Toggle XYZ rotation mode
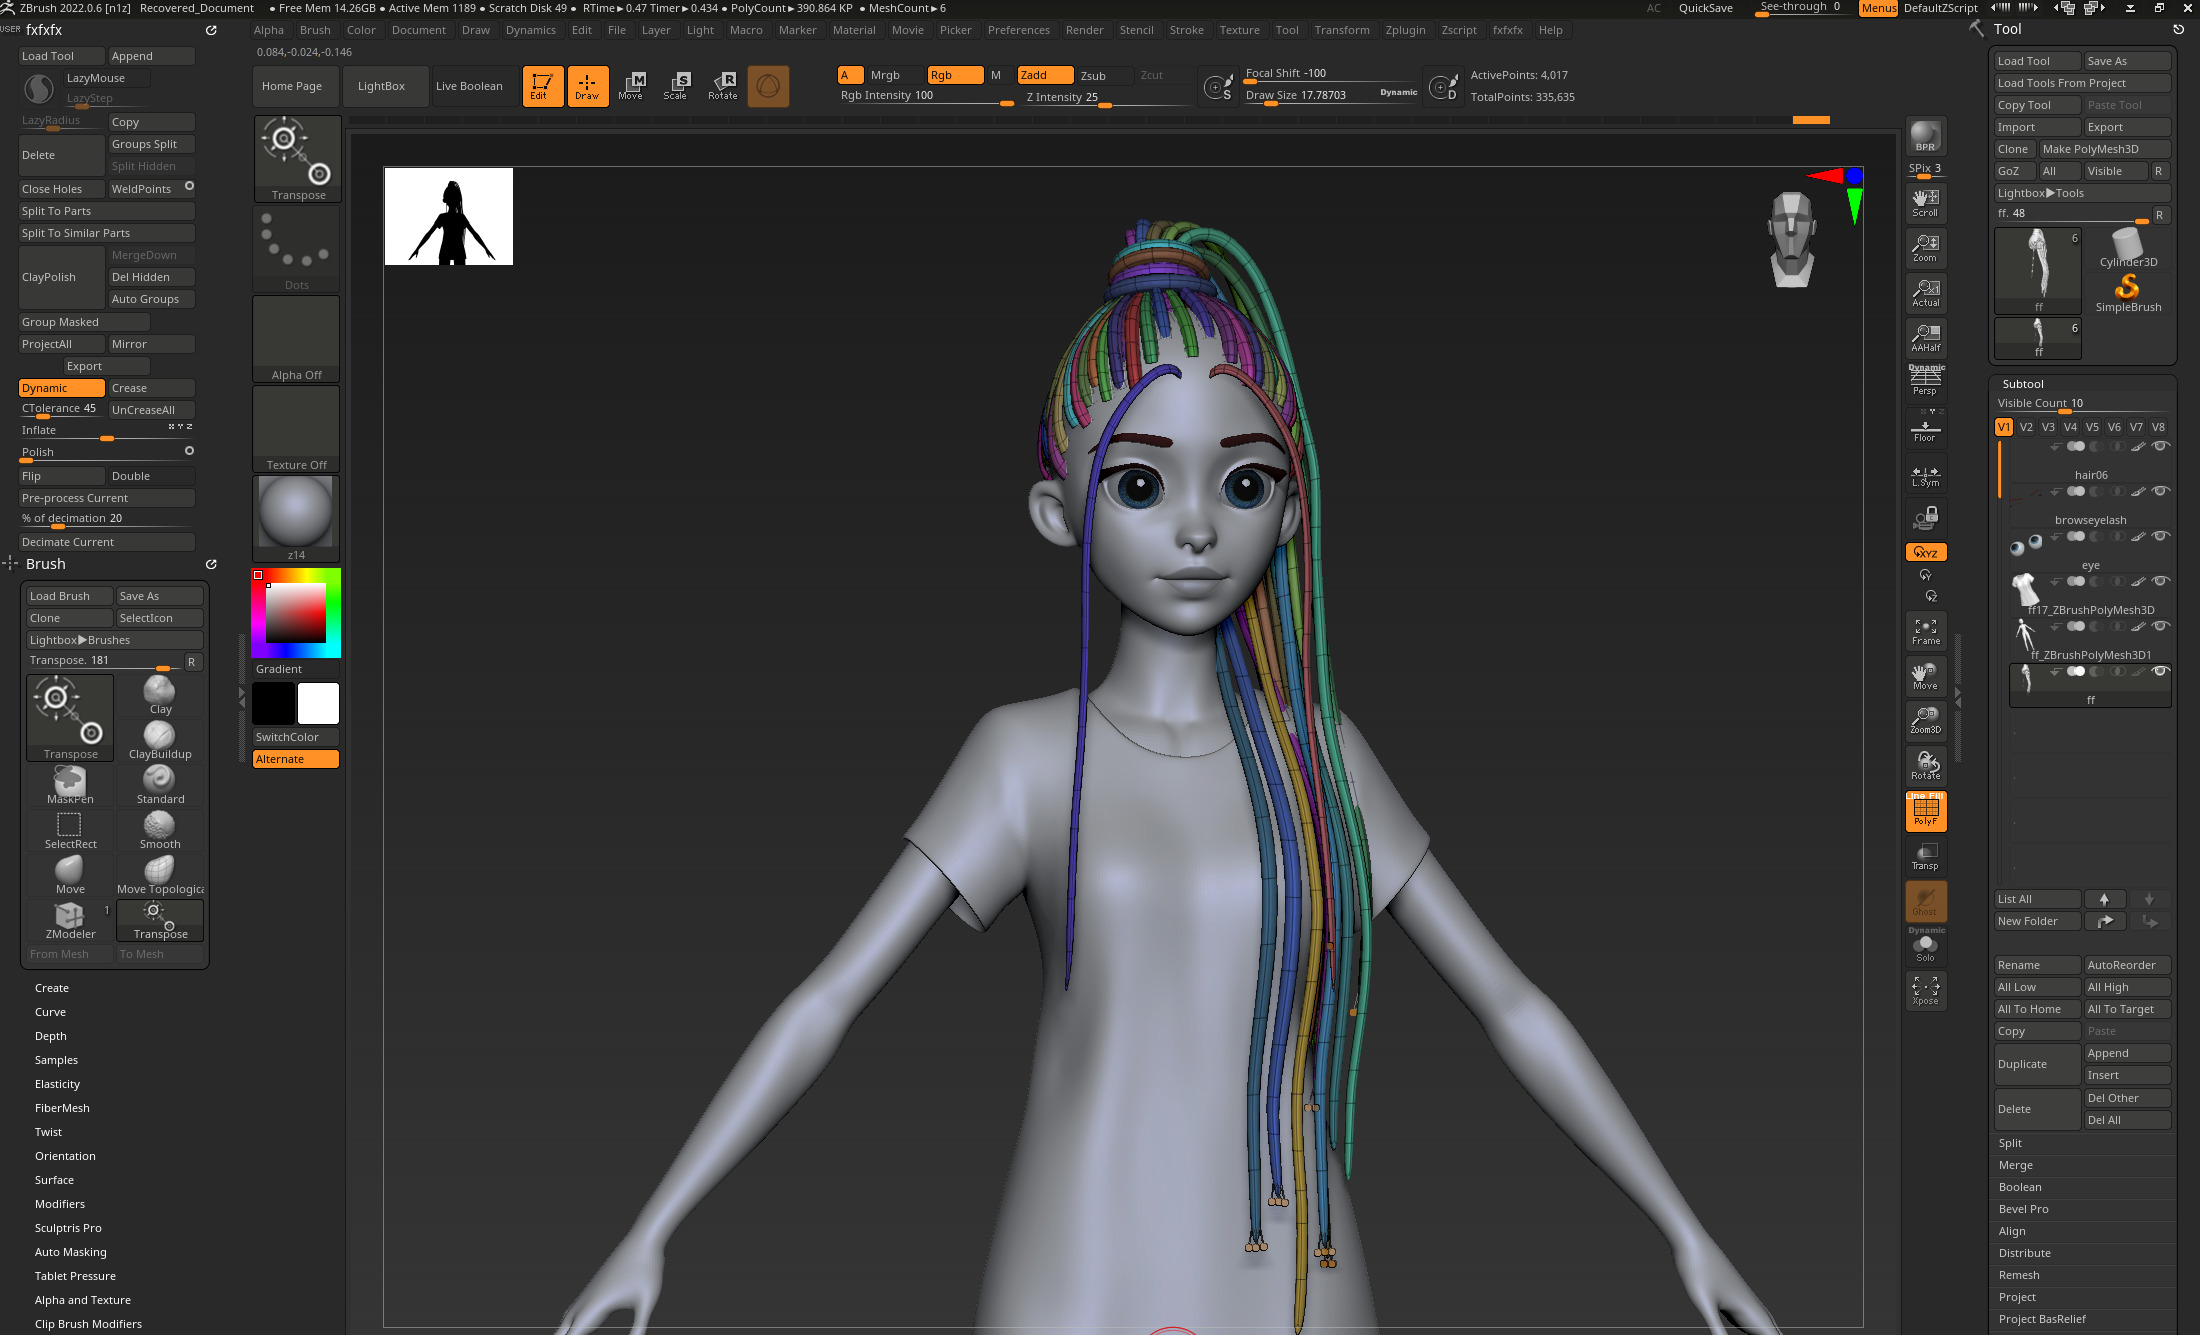 point(1925,552)
